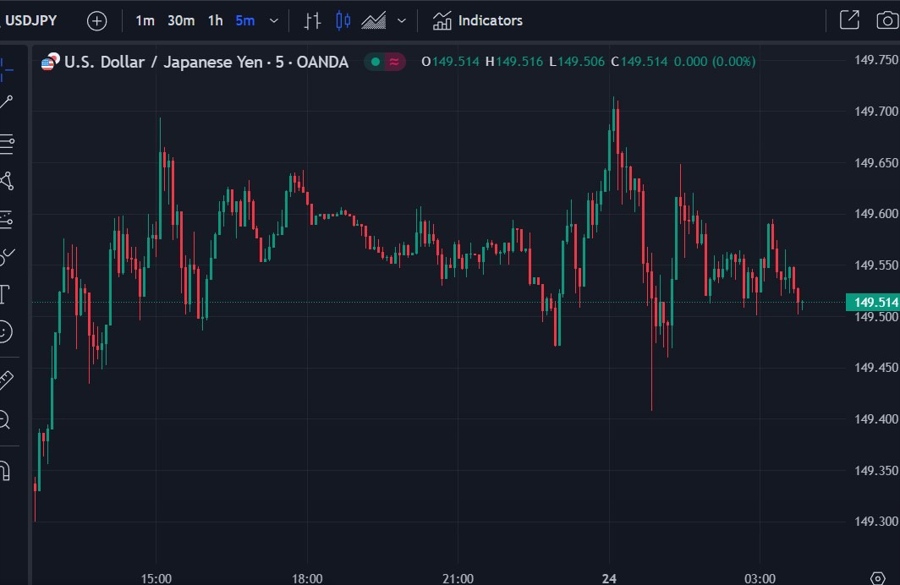
Task: Select the pattern drawing tool
Action: coord(7,181)
